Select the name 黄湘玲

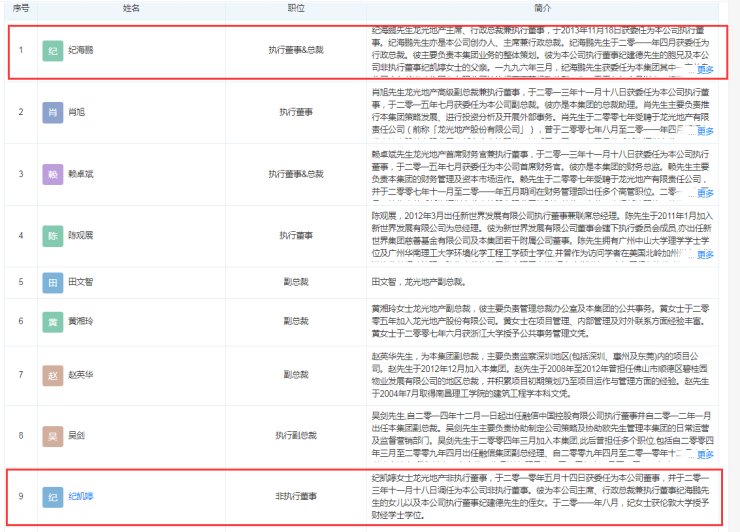[81, 321]
